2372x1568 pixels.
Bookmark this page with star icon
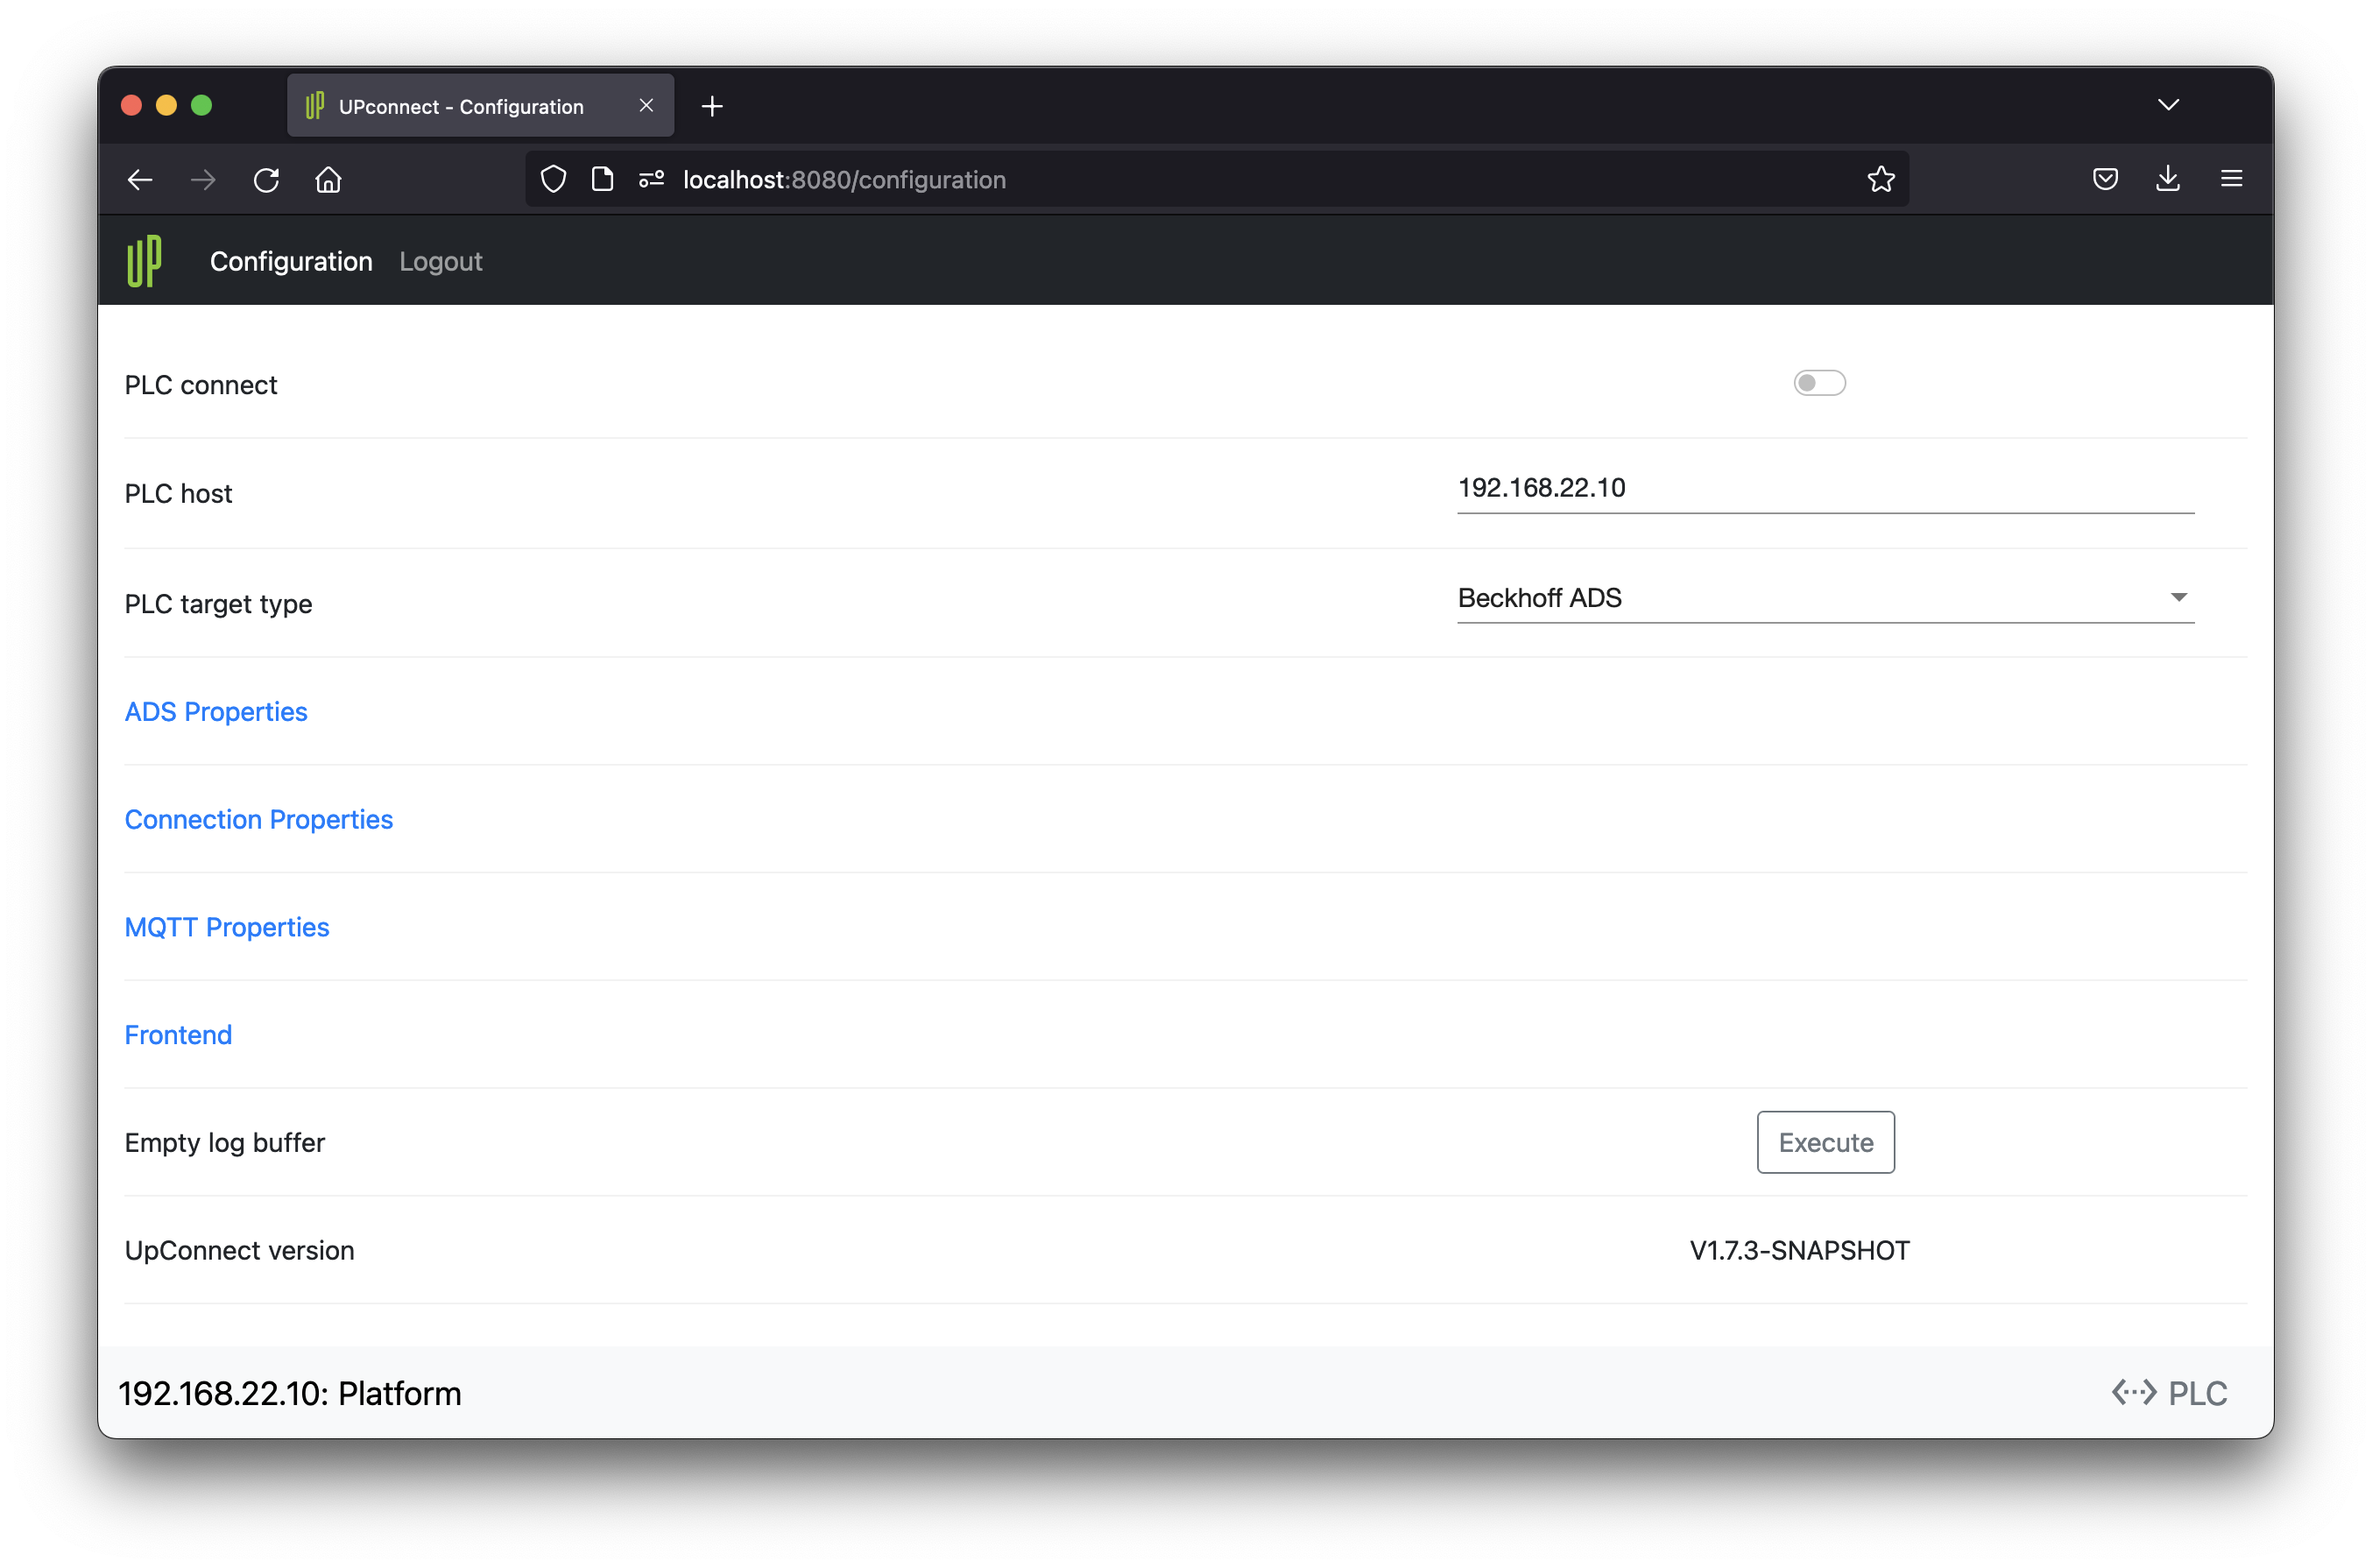(x=1880, y=179)
